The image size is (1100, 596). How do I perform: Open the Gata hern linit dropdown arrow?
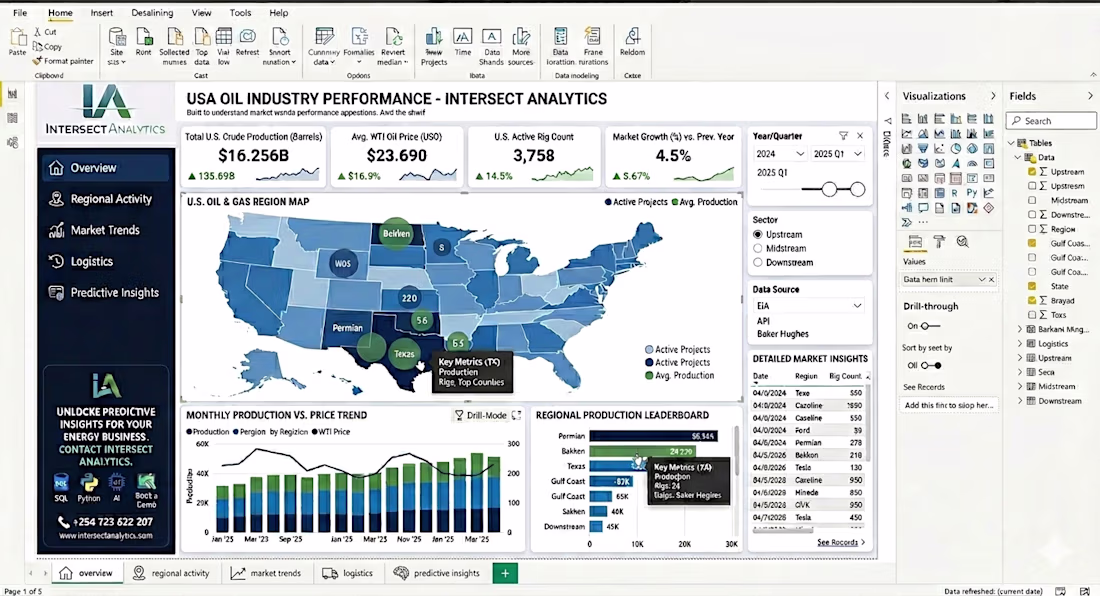point(981,279)
